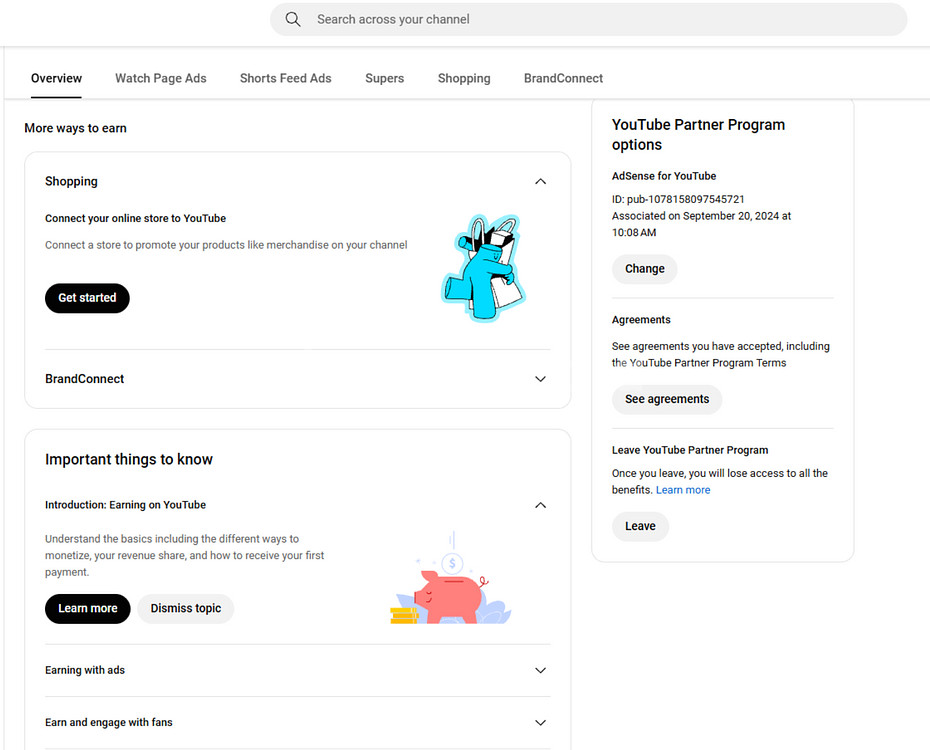Image resolution: width=930 pixels, height=750 pixels.
Task: Click the 'Understand the basics' description
Action: [x=184, y=556]
